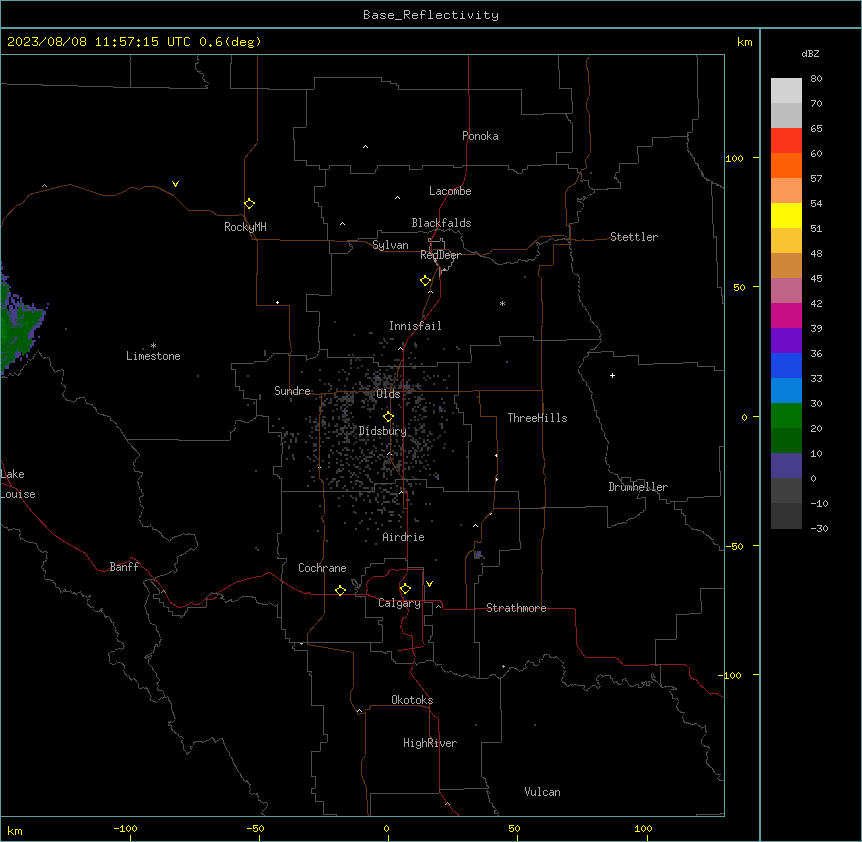Click the yellow diamond marker near RockyMH
The width and height of the screenshot is (862, 842).
pos(250,204)
